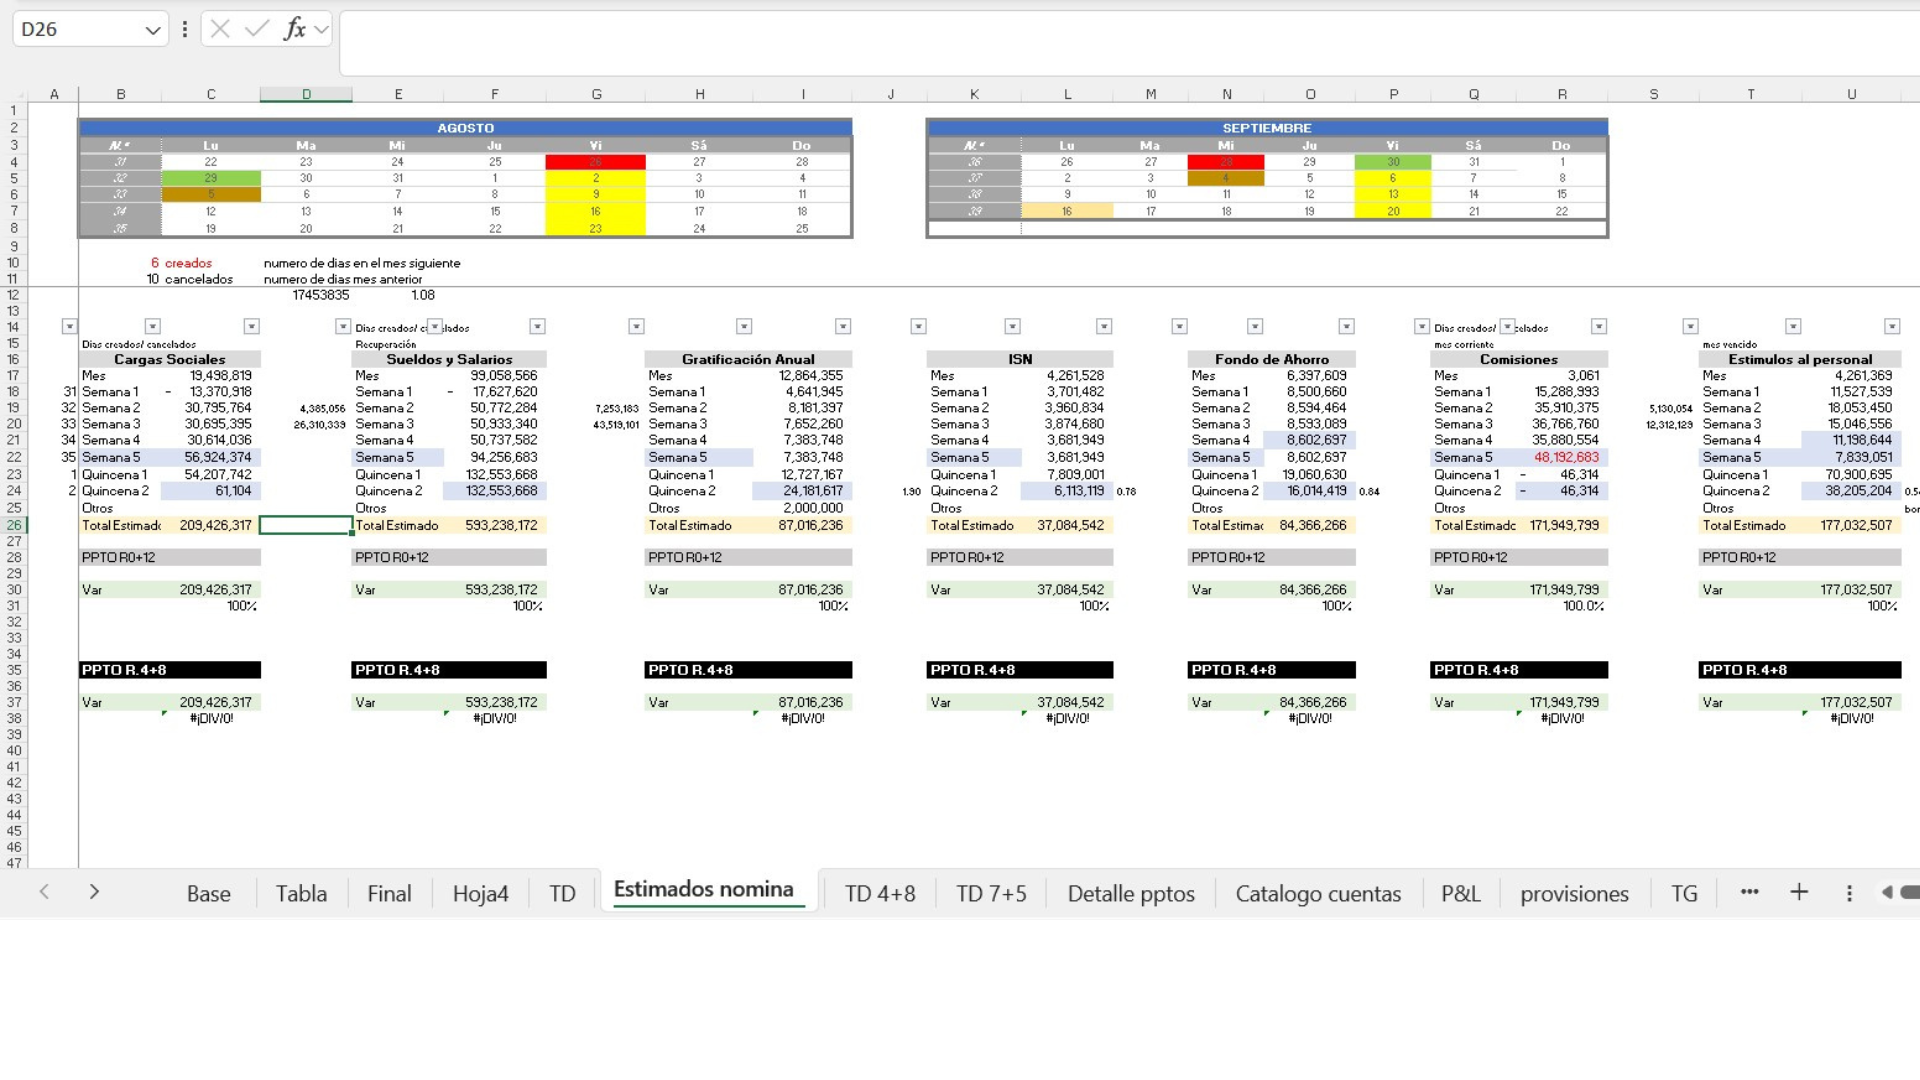Expand the dropdown arrow next to fx
Viewport: 1920px width, 1080px height.
click(321, 29)
